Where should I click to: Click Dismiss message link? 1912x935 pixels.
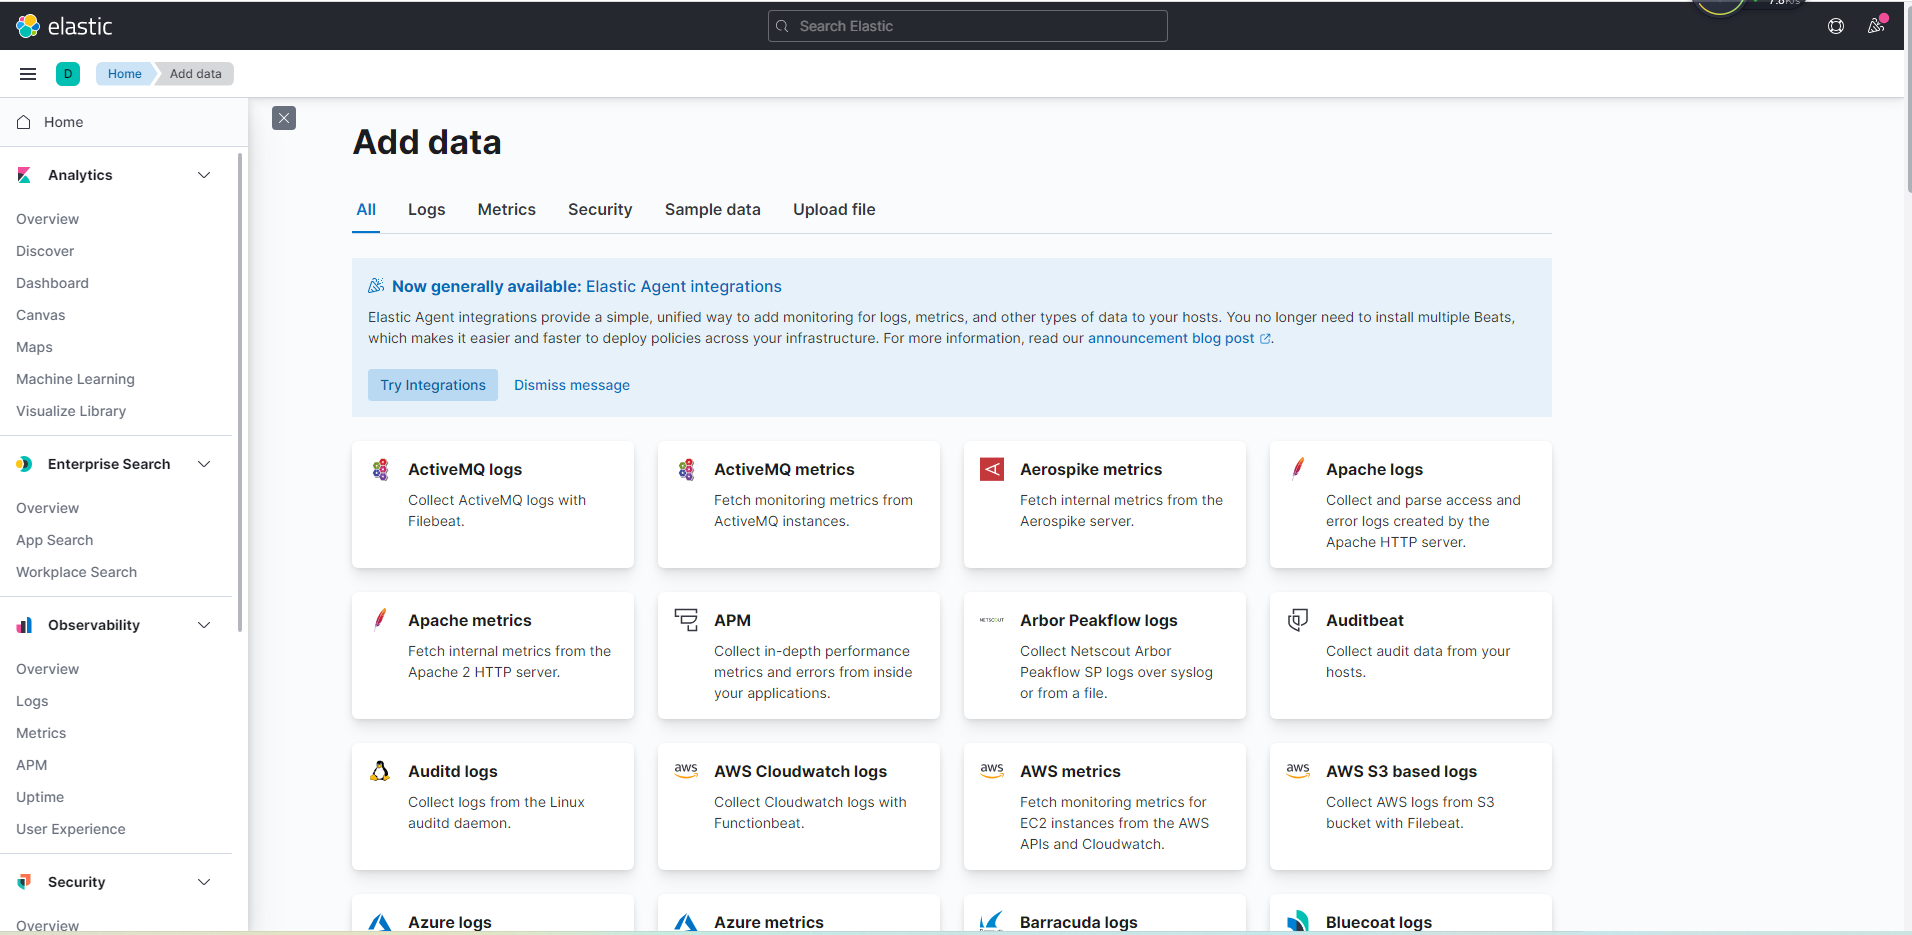coord(572,385)
